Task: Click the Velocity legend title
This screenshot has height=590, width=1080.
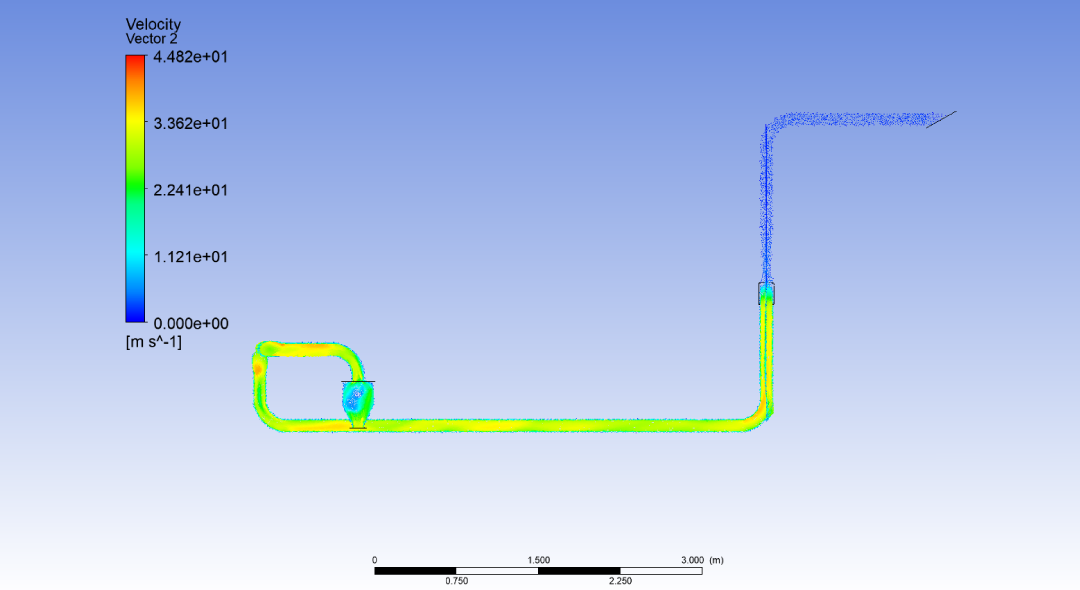Action: pos(153,25)
